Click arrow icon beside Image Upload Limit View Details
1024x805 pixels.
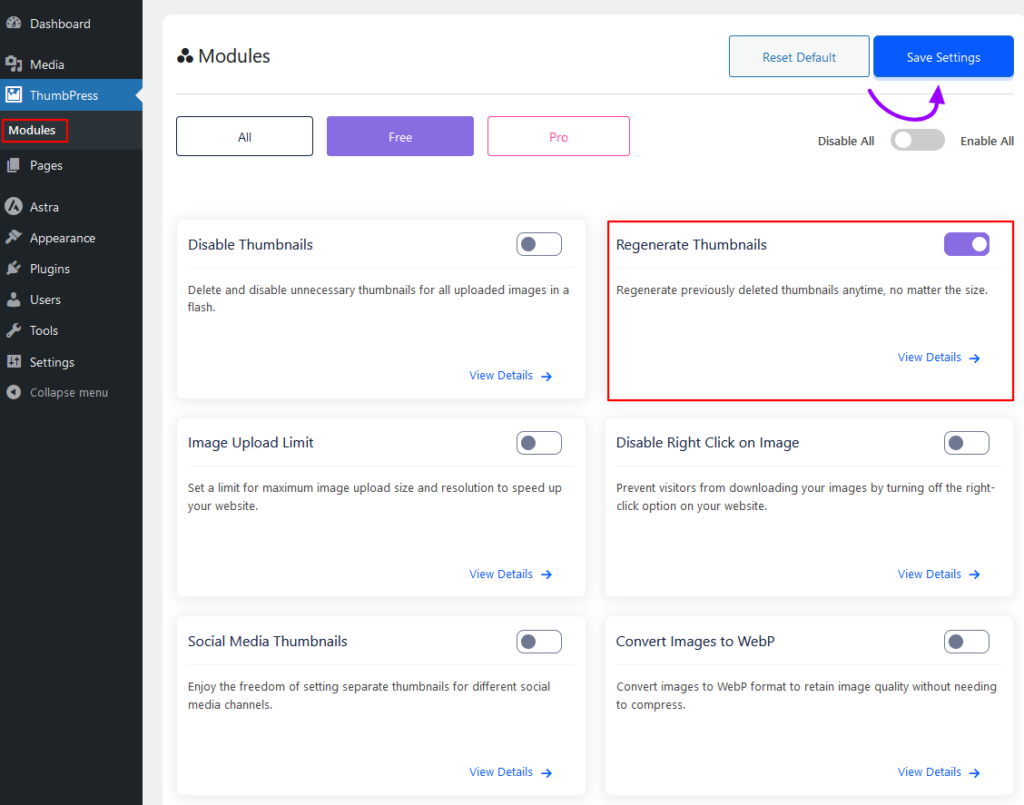coord(547,575)
